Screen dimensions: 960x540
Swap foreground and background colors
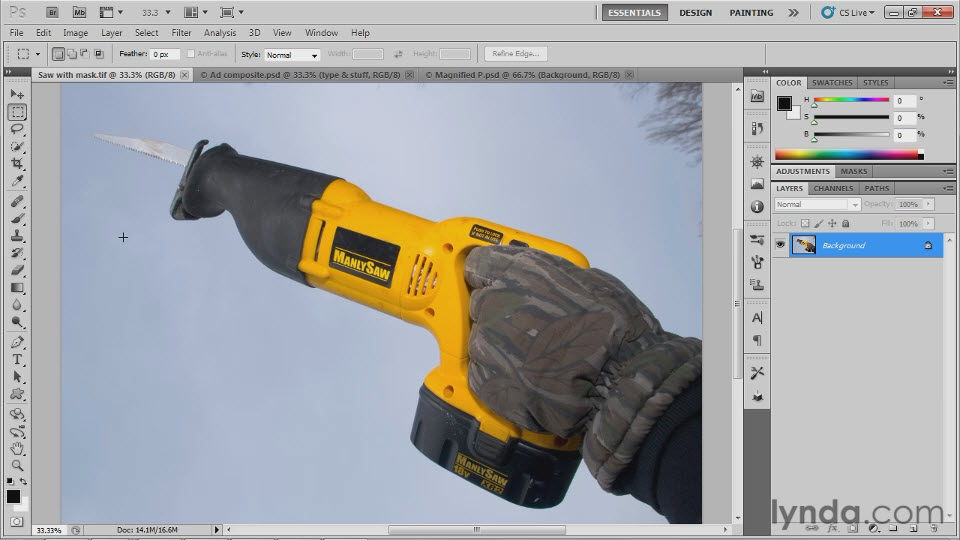coord(23,482)
